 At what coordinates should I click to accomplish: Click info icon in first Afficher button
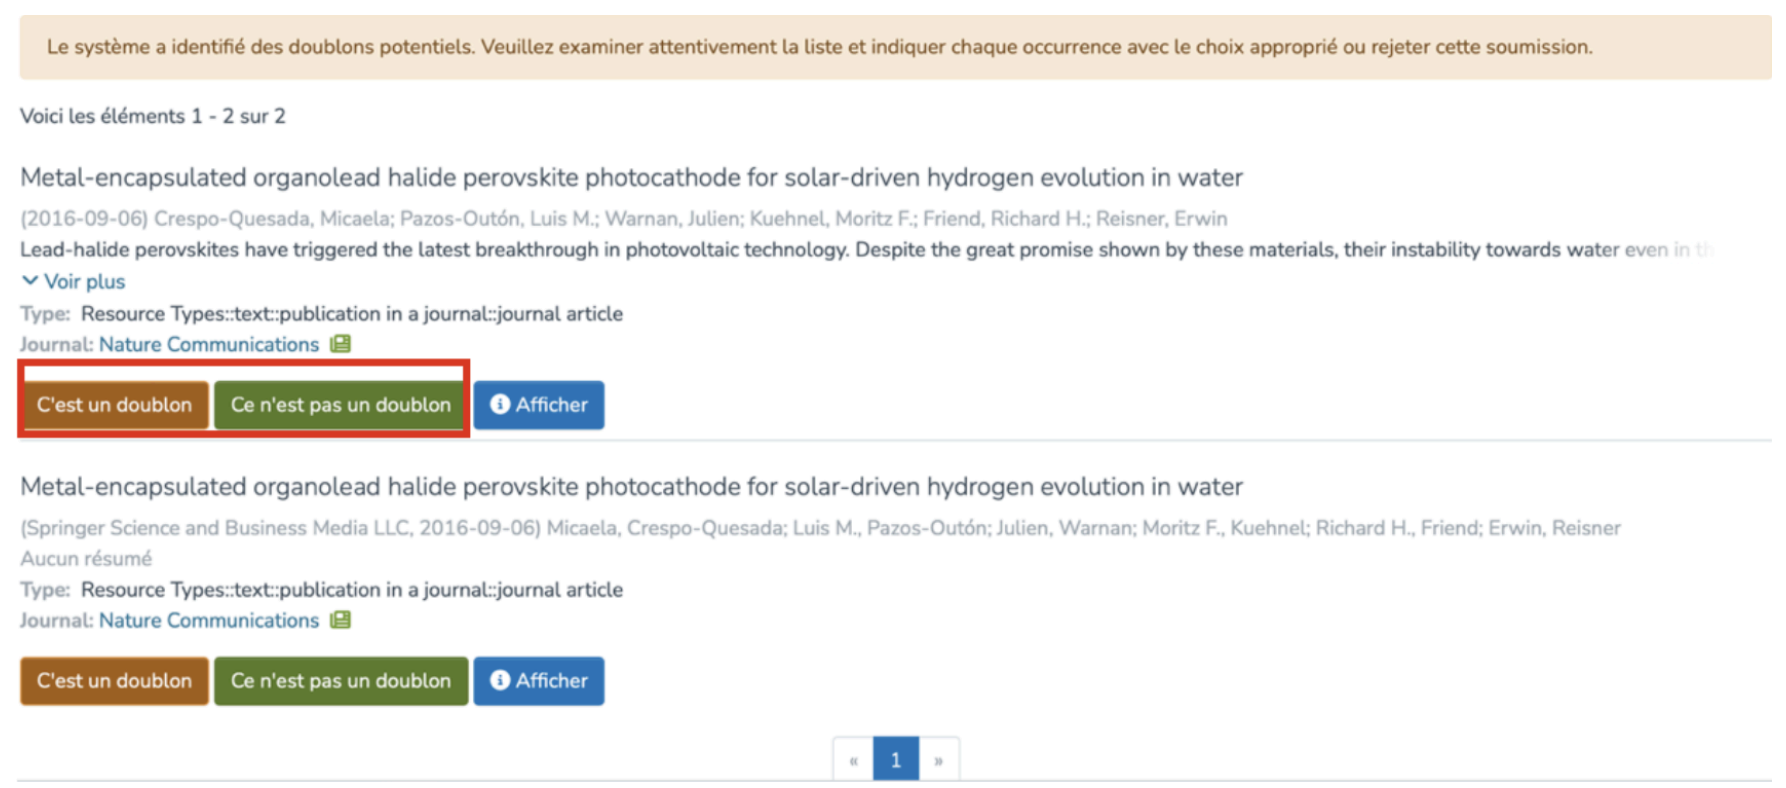[x=500, y=404]
